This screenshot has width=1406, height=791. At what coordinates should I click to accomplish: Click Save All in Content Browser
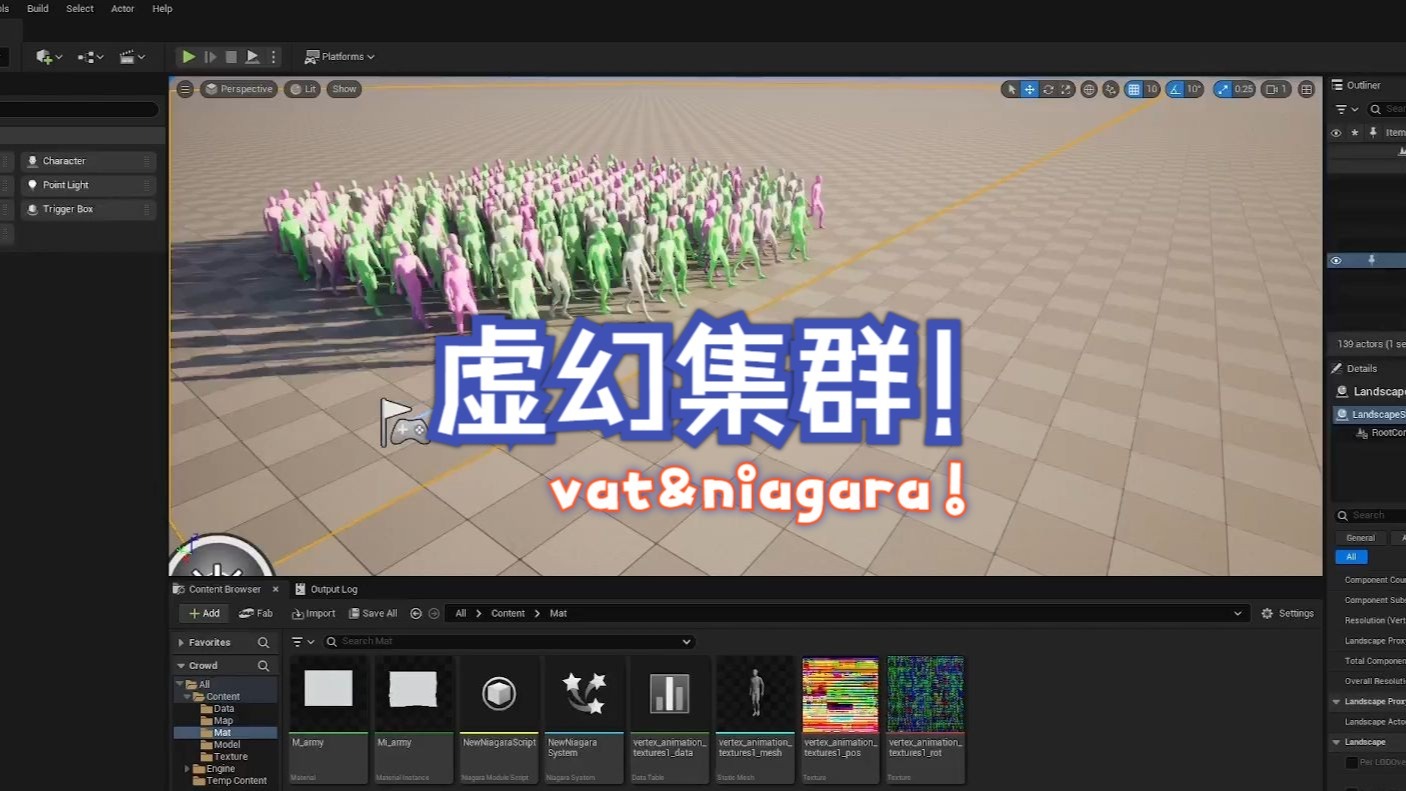[373, 613]
